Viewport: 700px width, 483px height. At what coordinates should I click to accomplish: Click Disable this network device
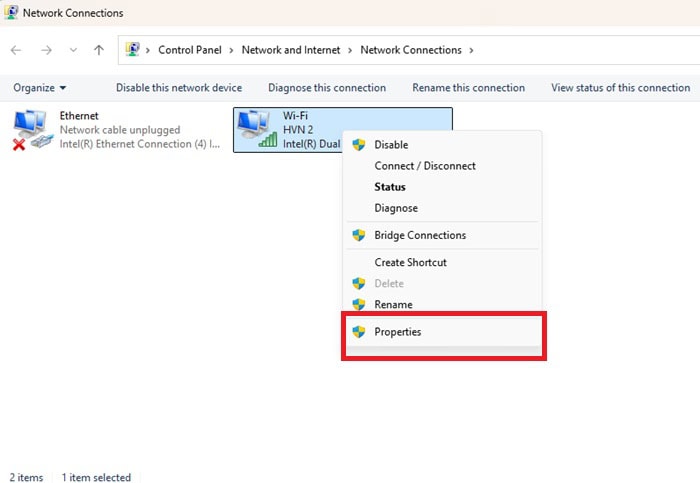(179, 88)
